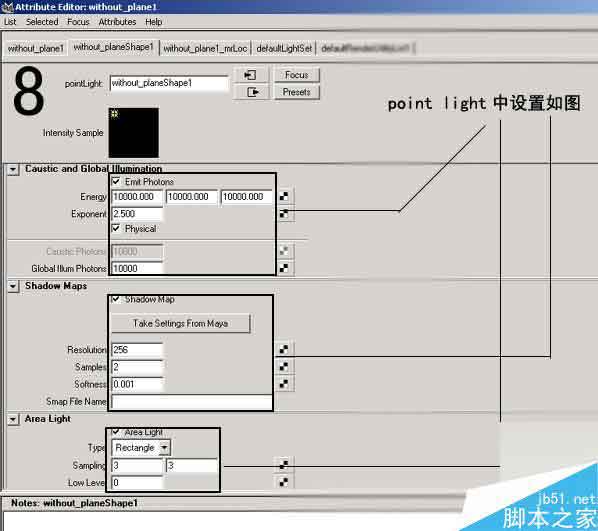Screen dimensions: 598x531
Task: Click the Smap File Name field
Action: (192, 402)
